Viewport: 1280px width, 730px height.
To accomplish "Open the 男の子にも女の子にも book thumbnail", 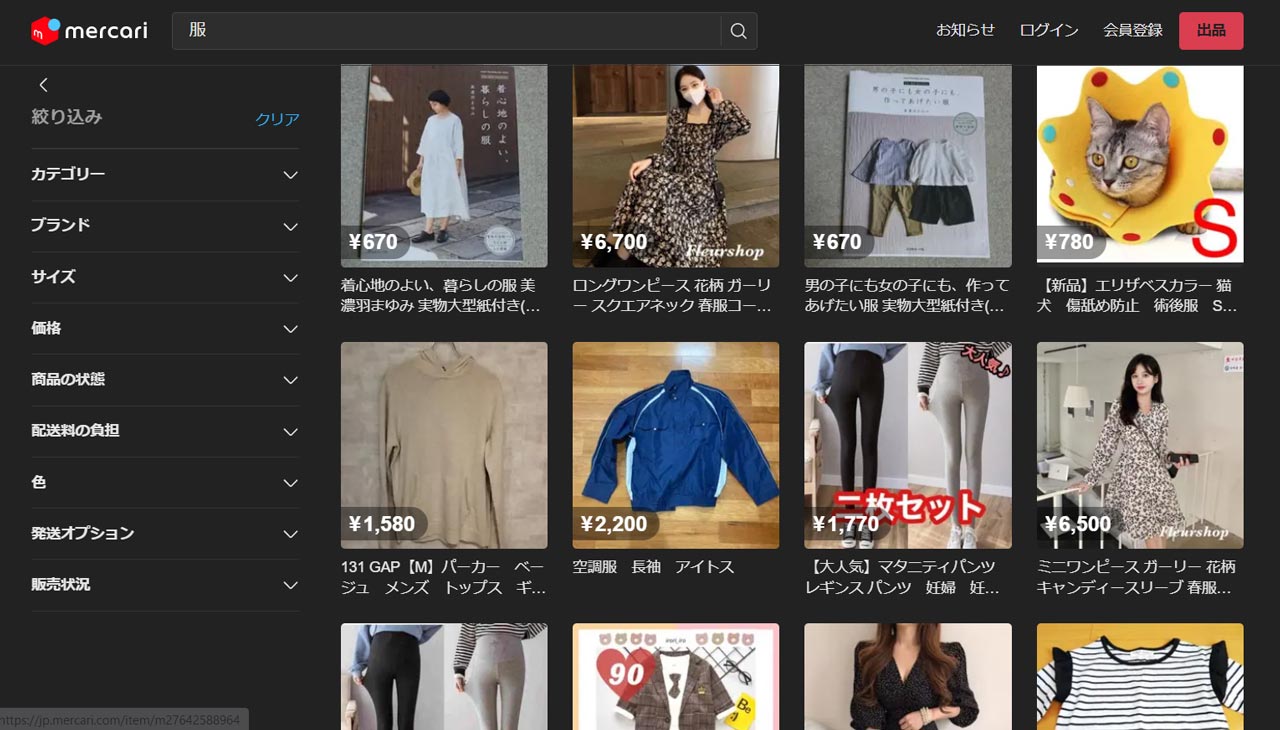I will click(x=908, y=166).
